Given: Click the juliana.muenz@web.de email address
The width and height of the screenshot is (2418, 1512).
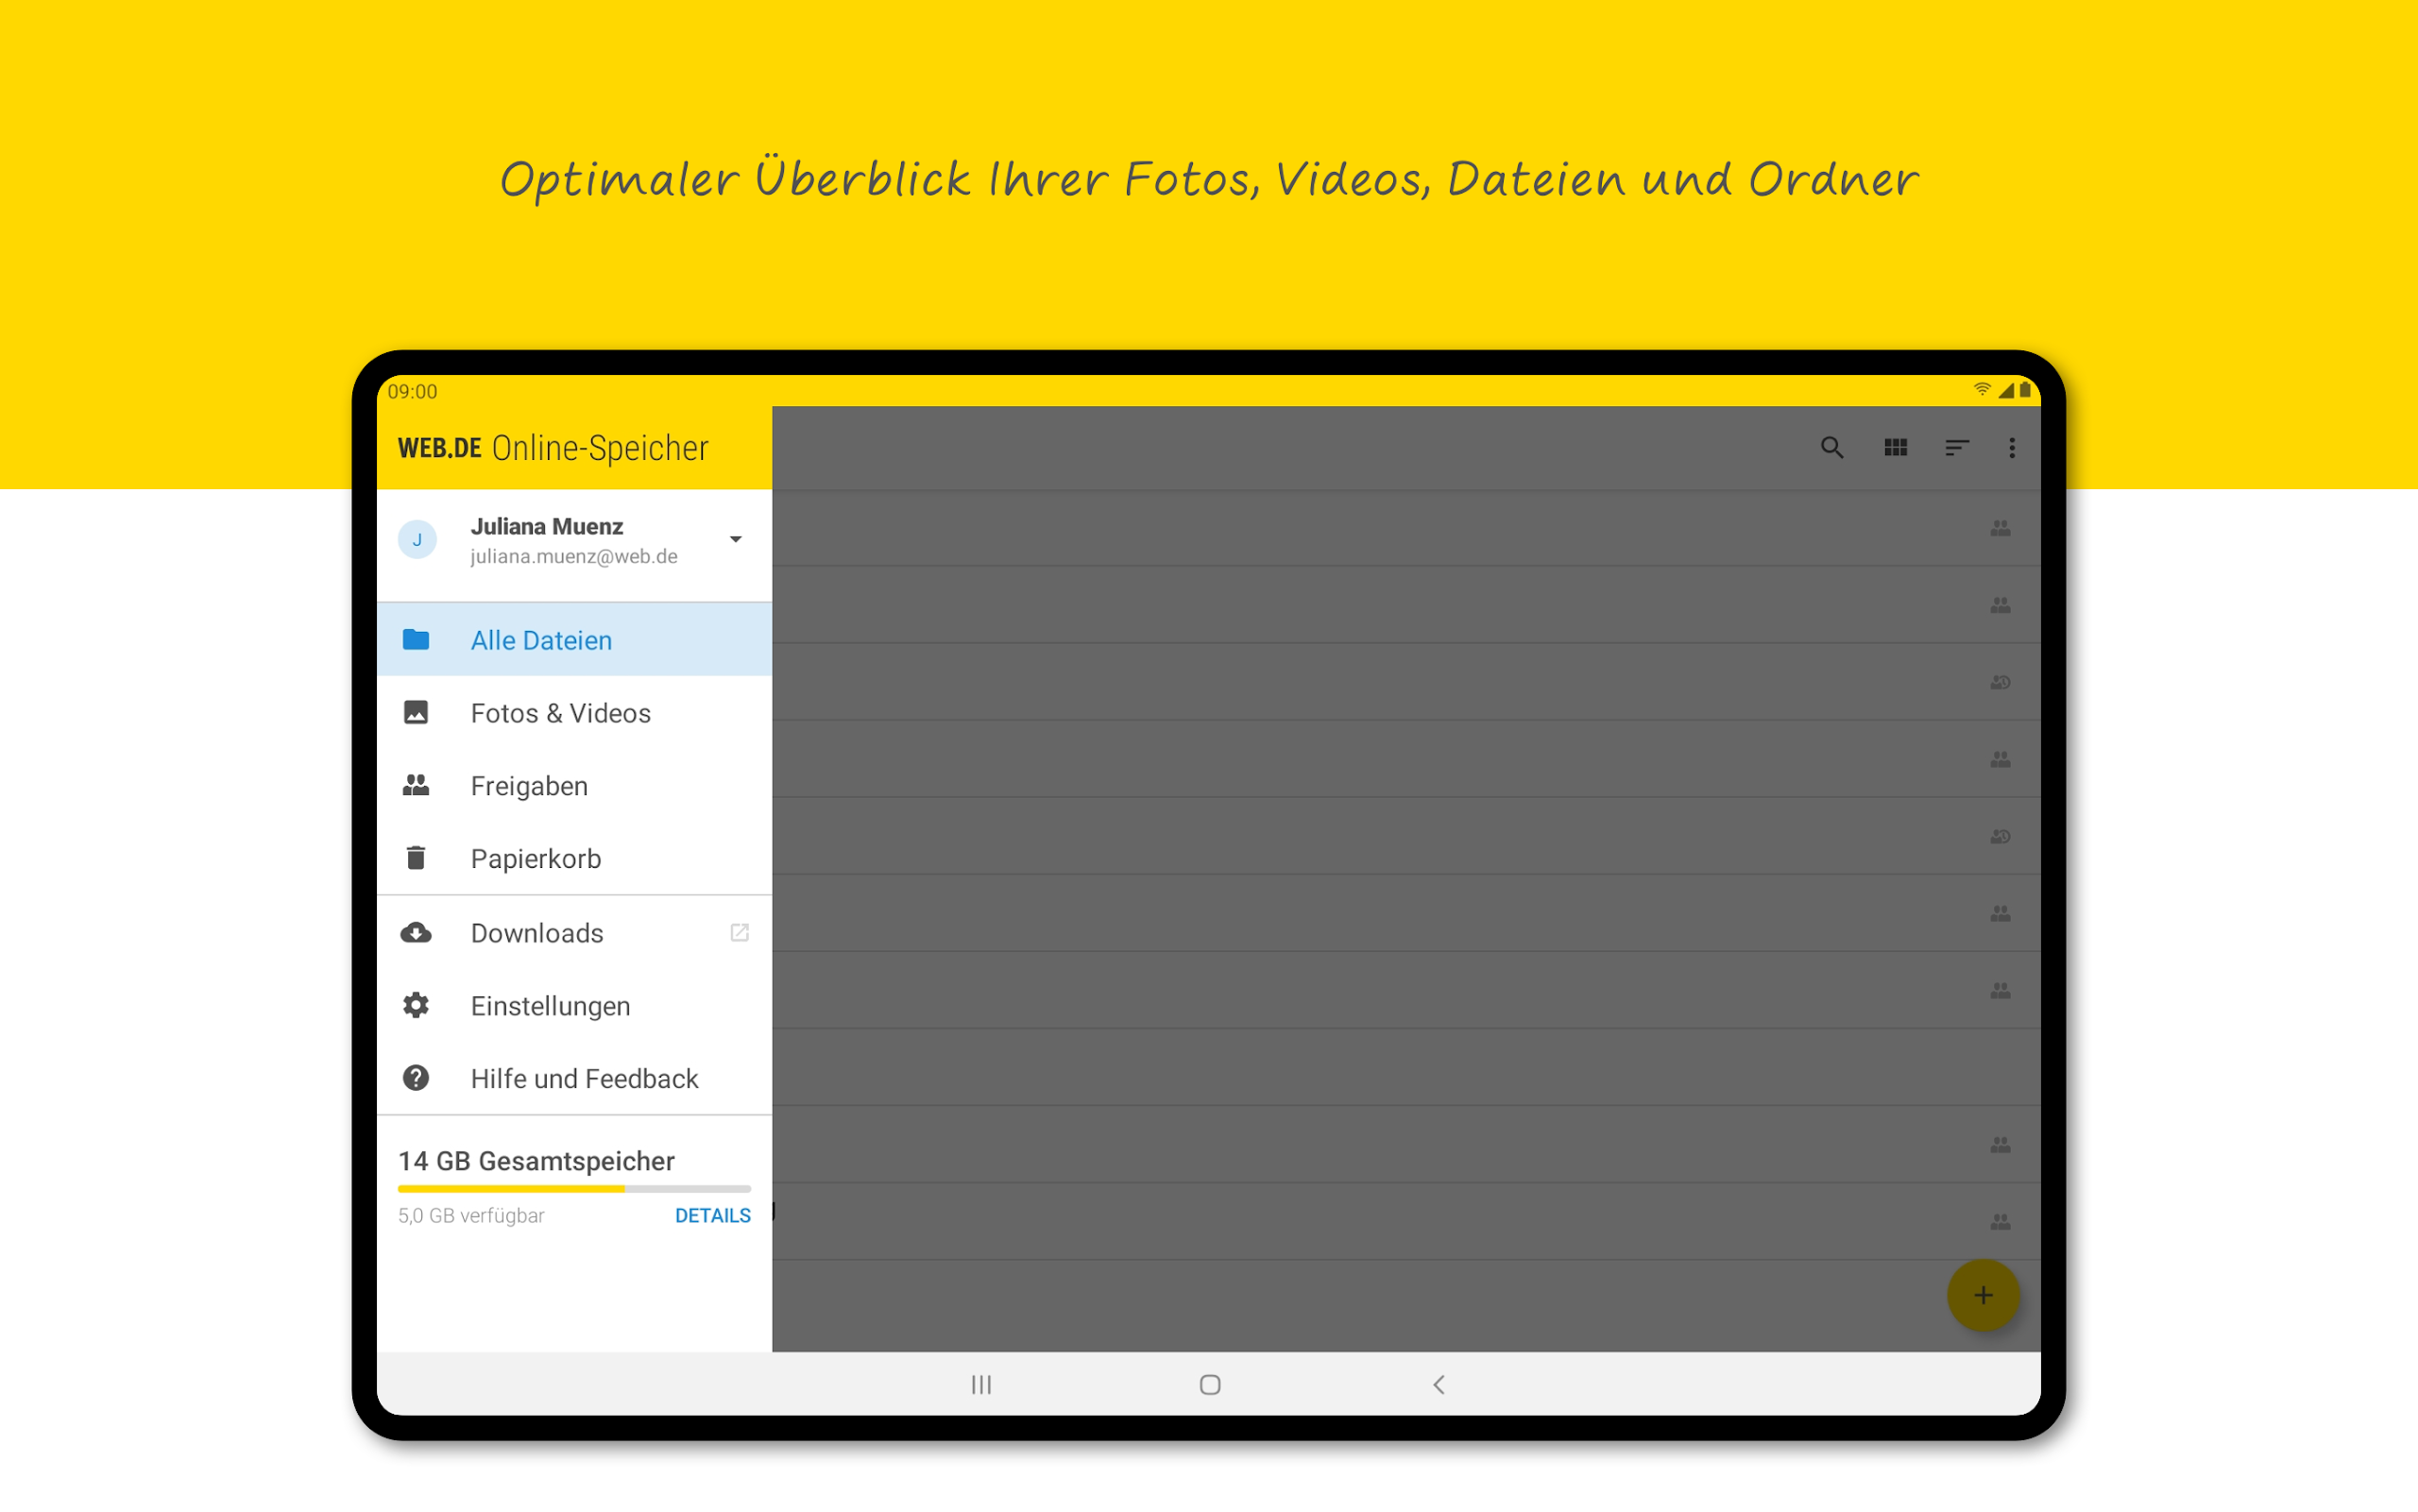Looking at the screenshot, I should (574, 556).
